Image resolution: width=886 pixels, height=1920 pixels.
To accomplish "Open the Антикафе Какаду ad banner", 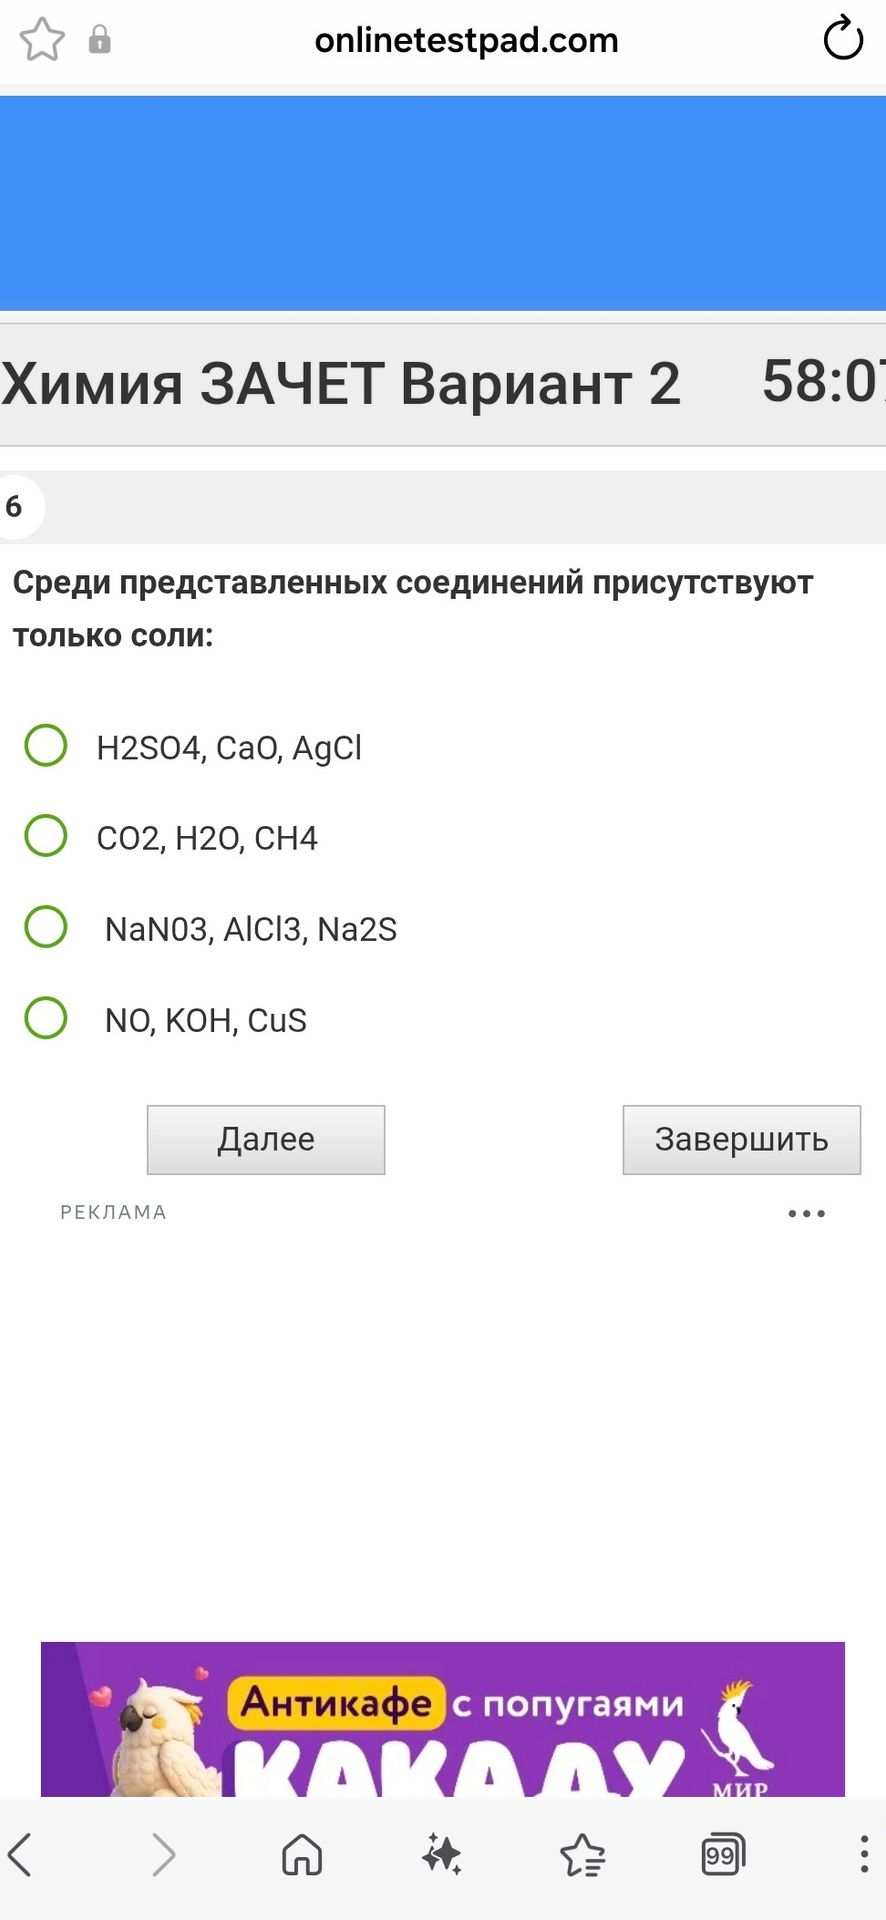I will (x=443, y=1719).
